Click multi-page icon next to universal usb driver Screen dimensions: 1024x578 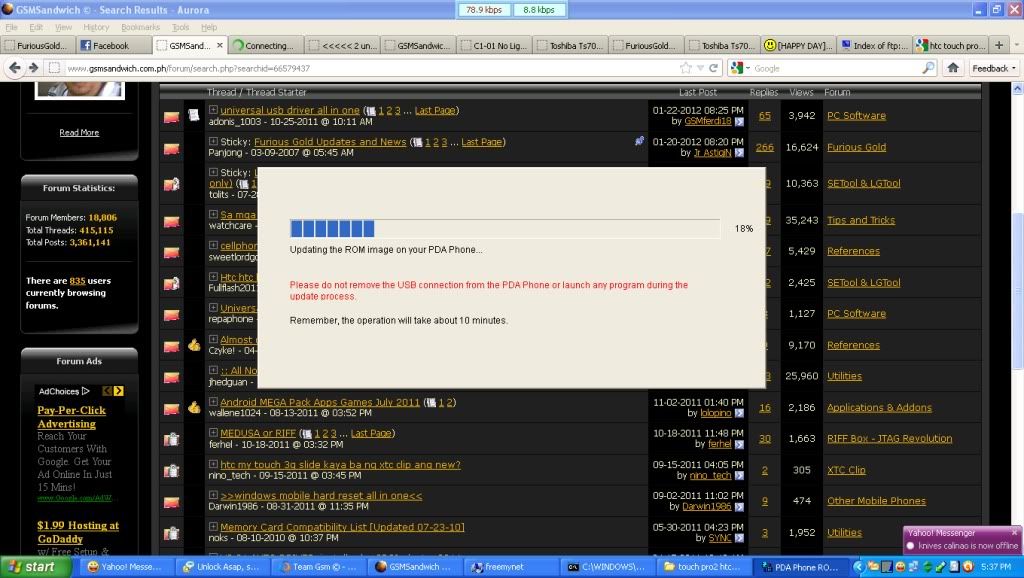pos(370,111)
